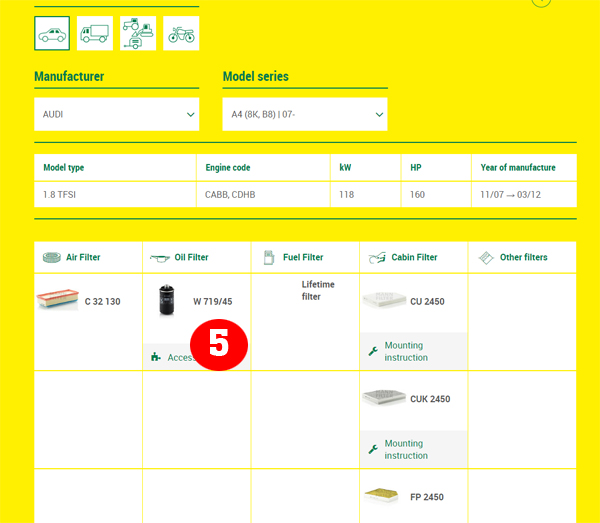The height and width of the screenshot is (523, 600).
Task: Click the Oil Filter oil can icon
Action: point(160,258)
